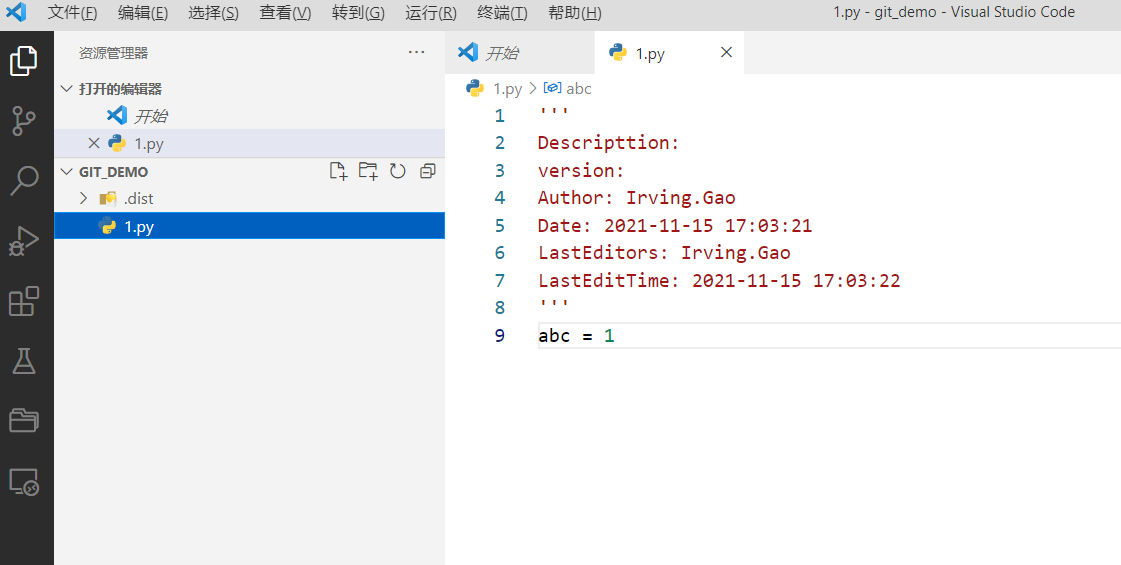Click line number 5 in gutter
This screenshot has height=565, width=1121.
[x=499, y=226]
